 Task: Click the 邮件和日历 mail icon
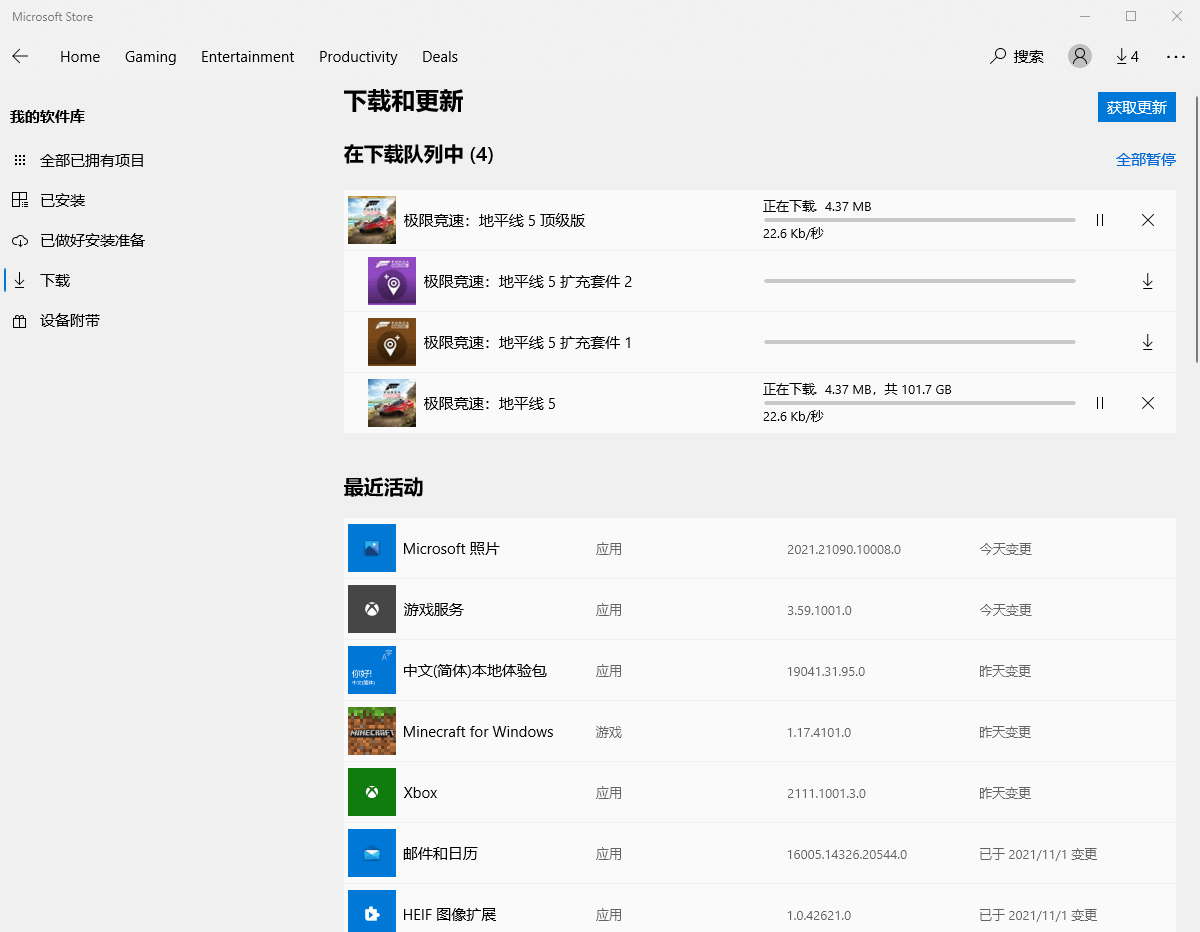point(372,853)
